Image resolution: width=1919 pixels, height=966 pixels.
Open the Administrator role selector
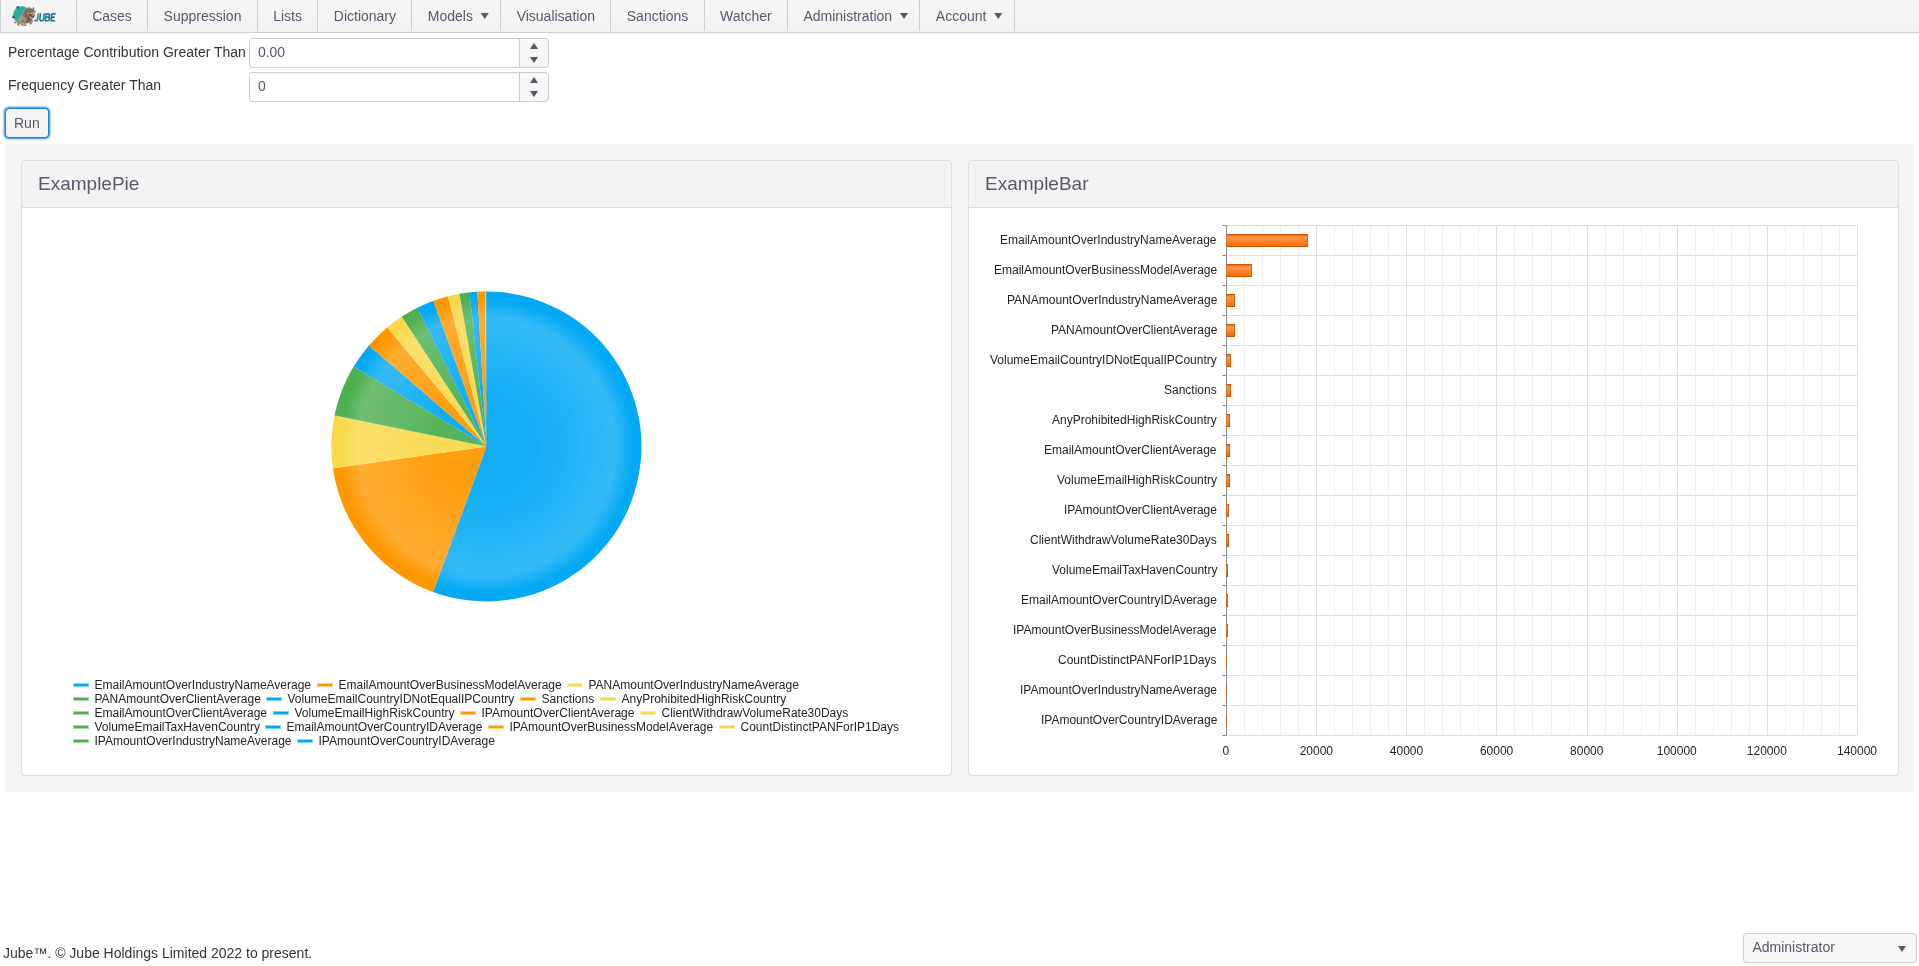[1828, 948]
